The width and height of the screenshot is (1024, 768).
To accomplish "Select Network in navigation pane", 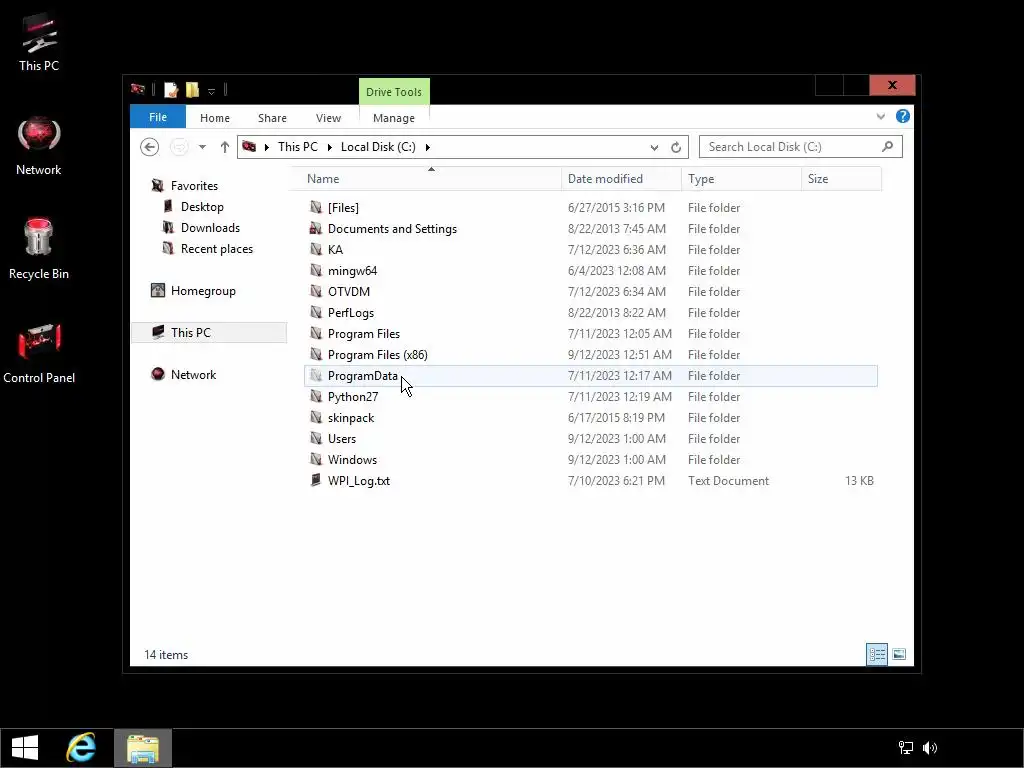I will coord(193,374).
